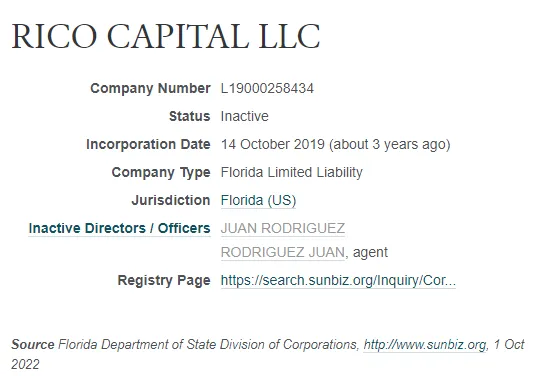Open the Florida (US) jurisdiction link
Image resolution: width=546 pixels, height=376 pixels.
[x=258, y=201]
